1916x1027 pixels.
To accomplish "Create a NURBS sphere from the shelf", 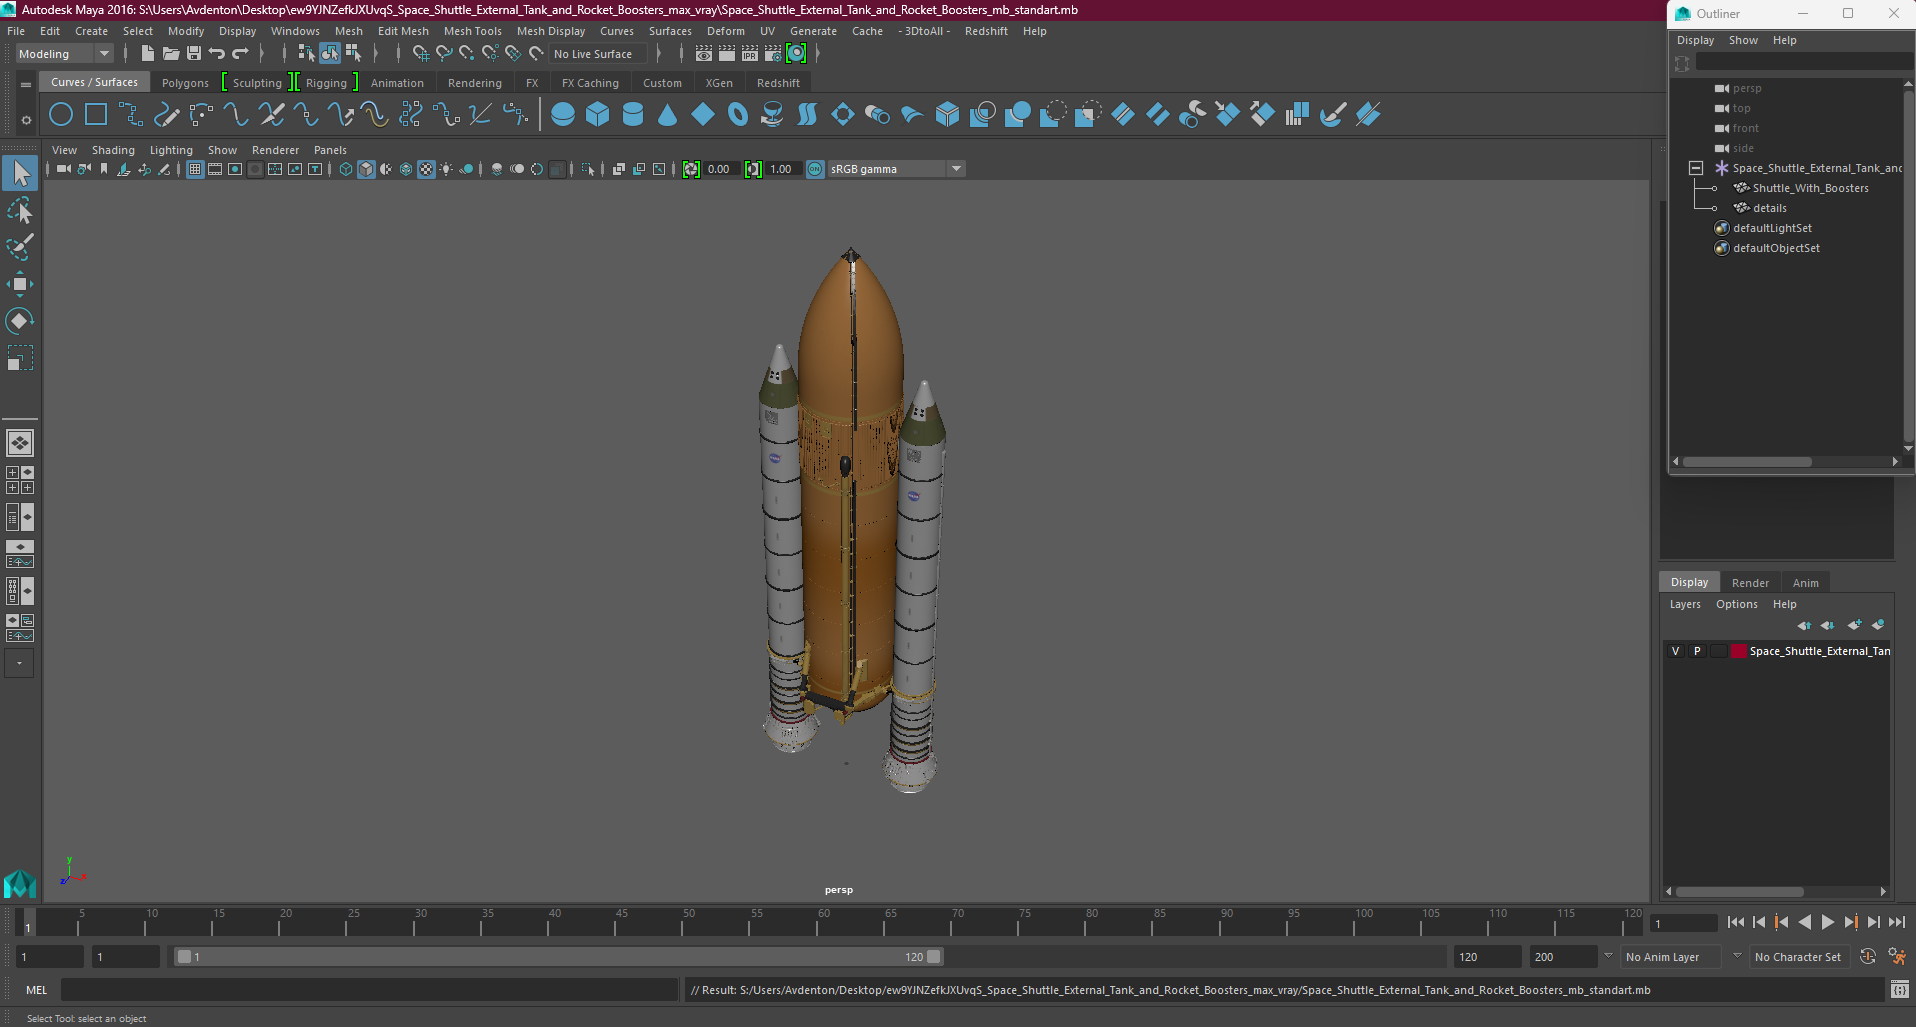I will tap(563, 115).
